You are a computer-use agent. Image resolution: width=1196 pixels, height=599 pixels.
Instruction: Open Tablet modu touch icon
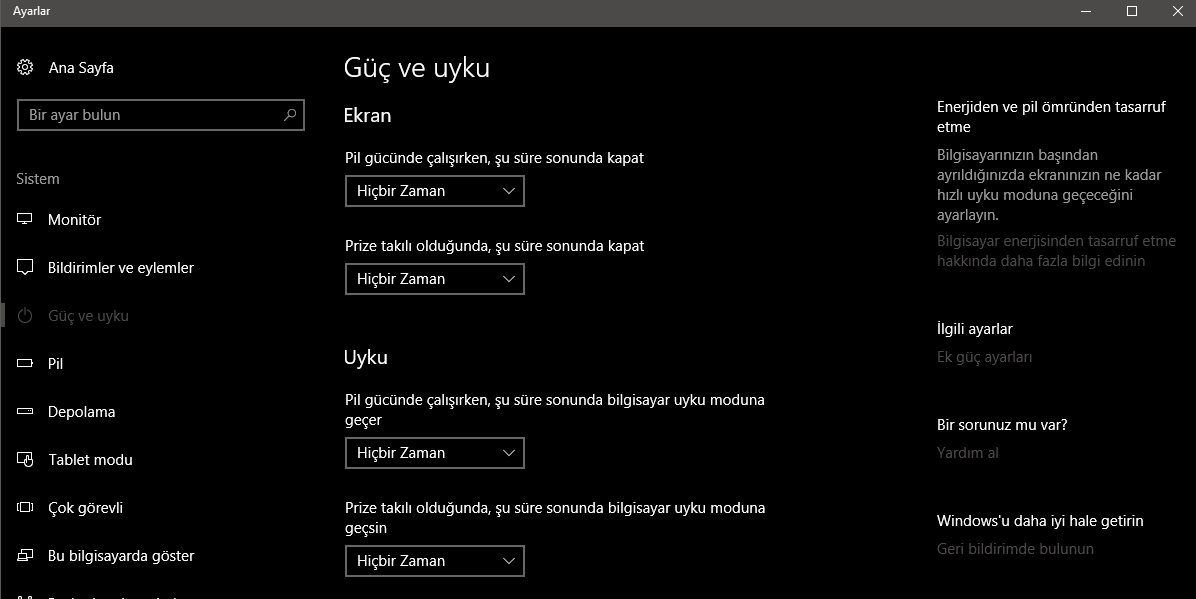pyautogui.click(x=25, y=459)
